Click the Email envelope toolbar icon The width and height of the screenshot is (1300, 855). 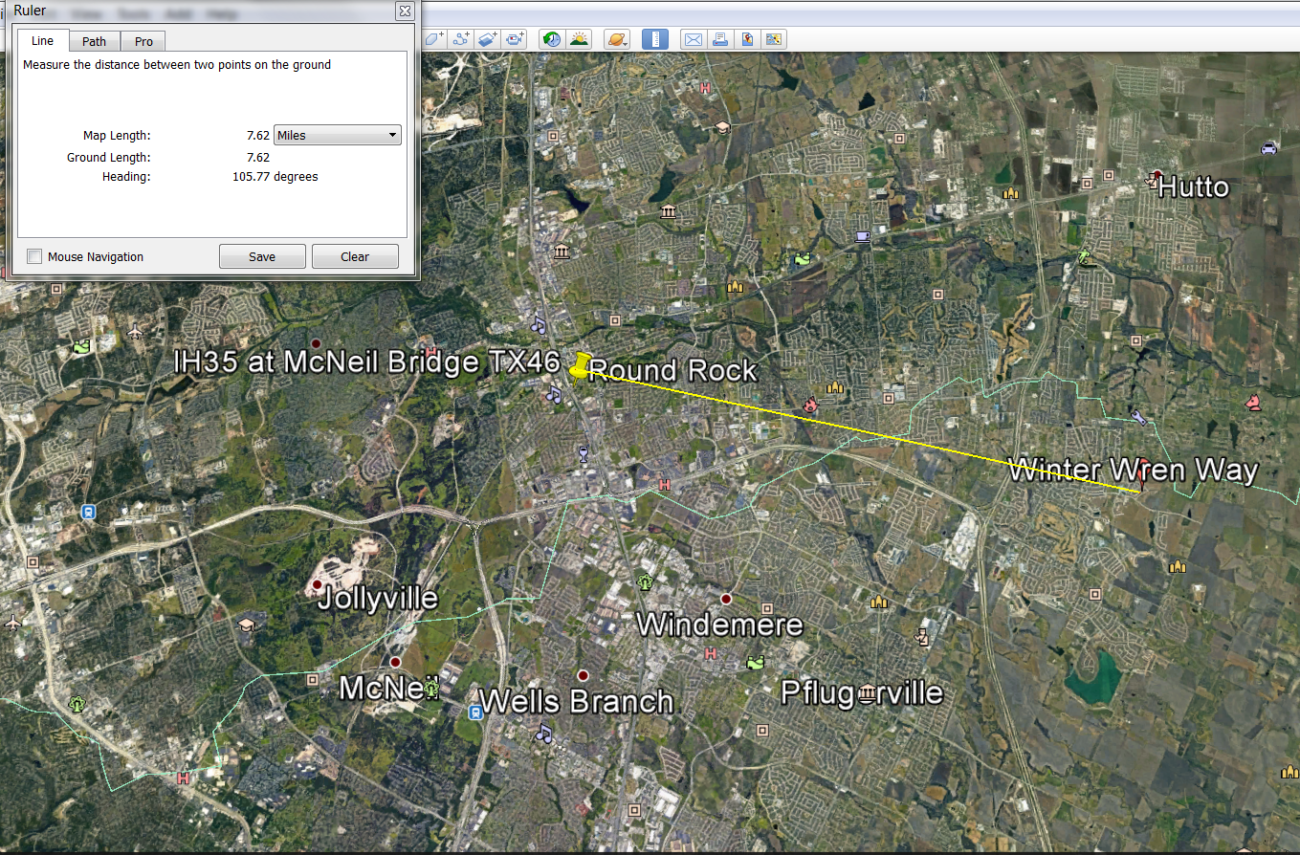coord(692,39)
